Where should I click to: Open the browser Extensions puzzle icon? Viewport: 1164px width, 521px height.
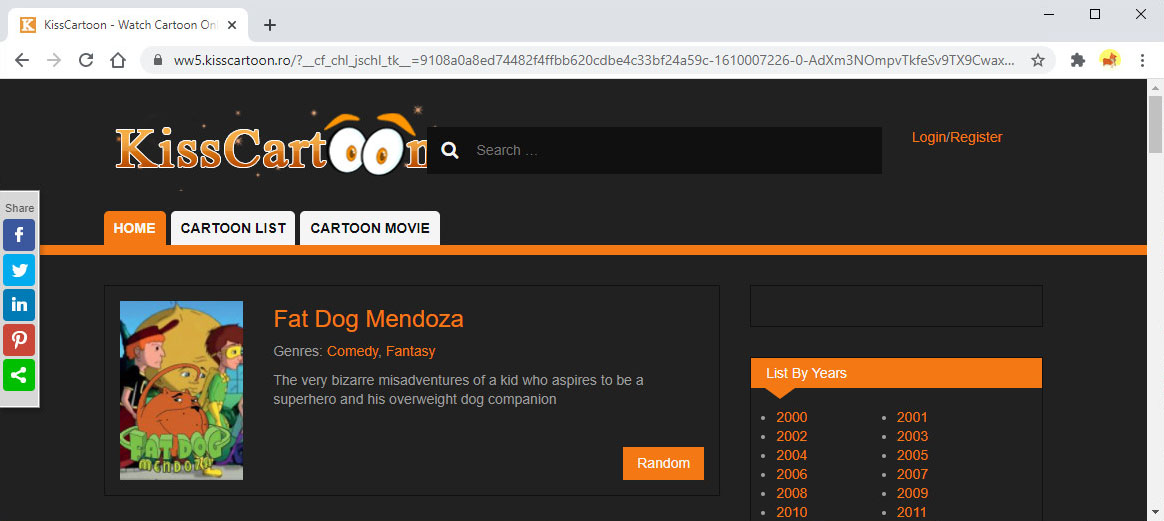1077,60
